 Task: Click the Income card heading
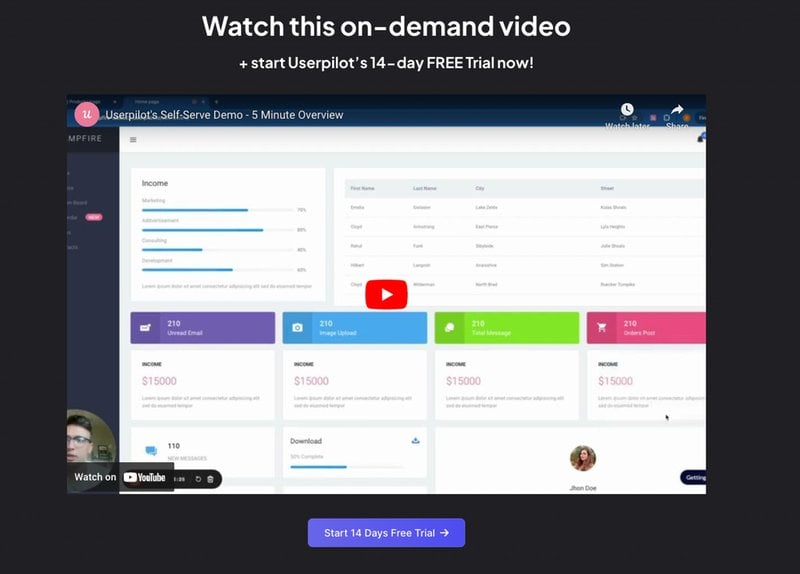tap(155, 183)
